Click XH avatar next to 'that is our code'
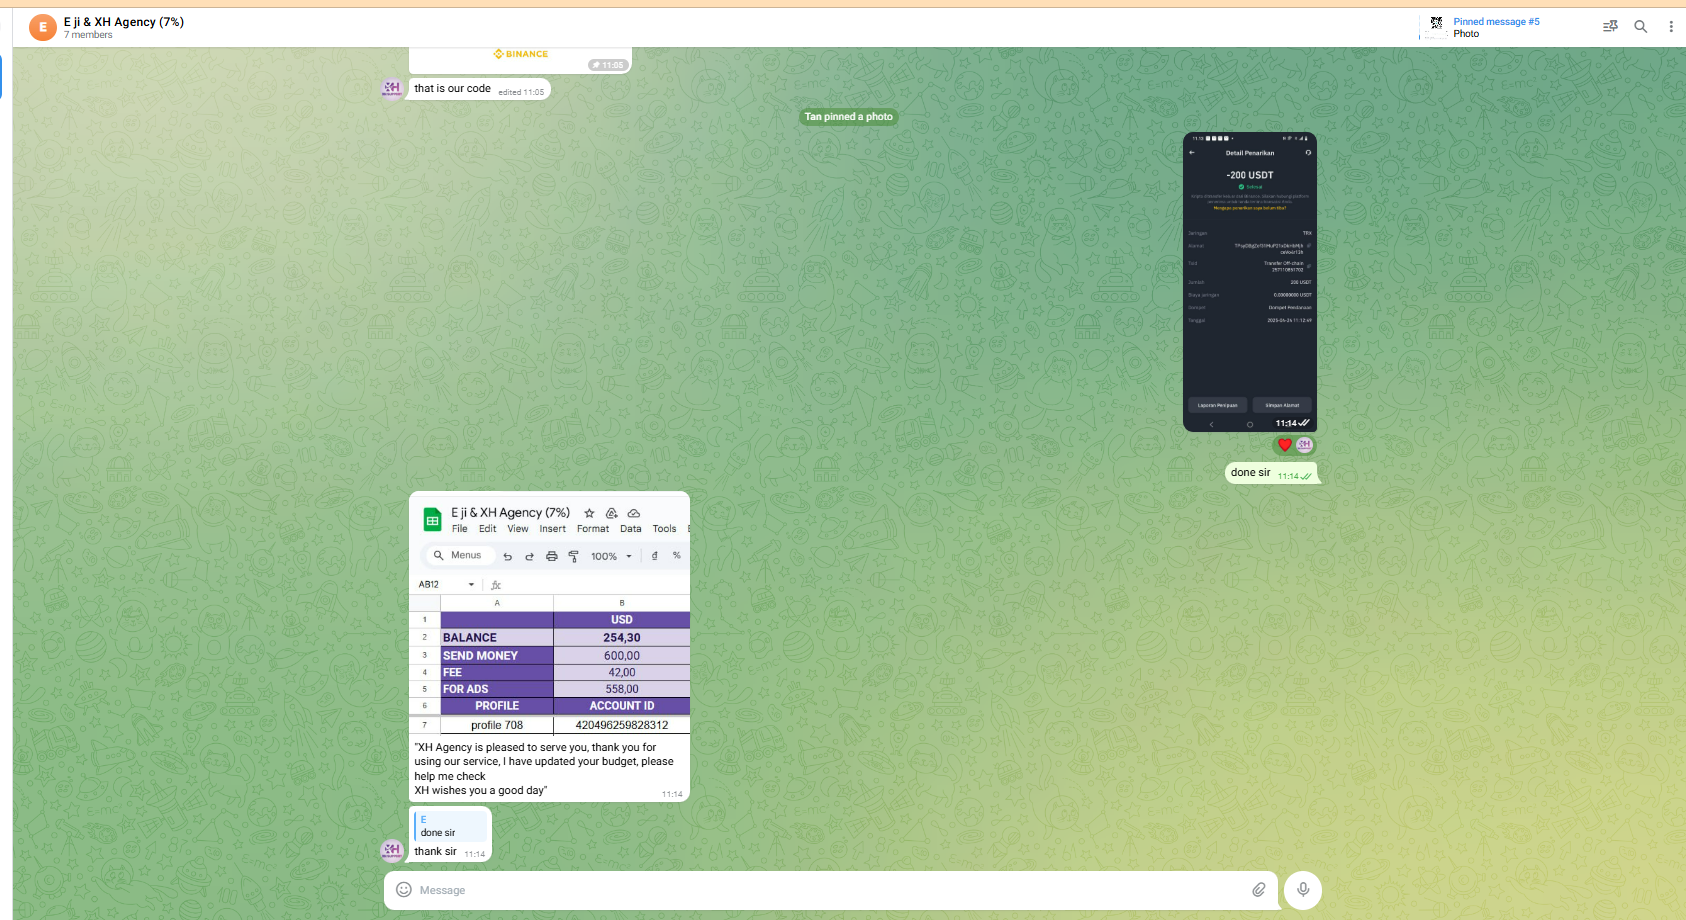This screenshot has height=920, width=1686. click(x=392, y=89)
